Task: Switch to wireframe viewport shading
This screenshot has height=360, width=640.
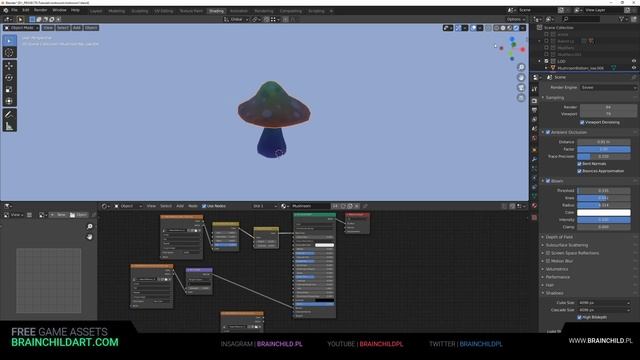Action: point(496,28)
